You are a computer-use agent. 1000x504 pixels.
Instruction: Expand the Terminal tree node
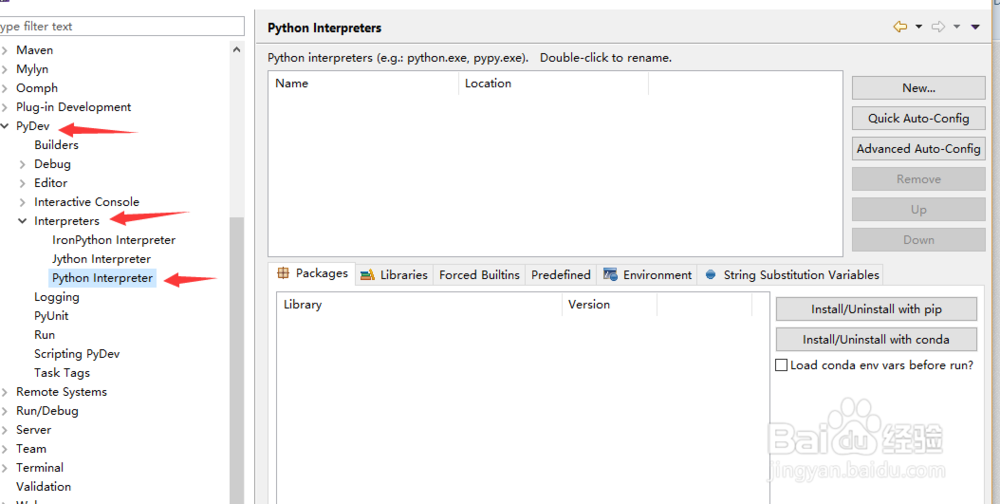click(4, 468)
